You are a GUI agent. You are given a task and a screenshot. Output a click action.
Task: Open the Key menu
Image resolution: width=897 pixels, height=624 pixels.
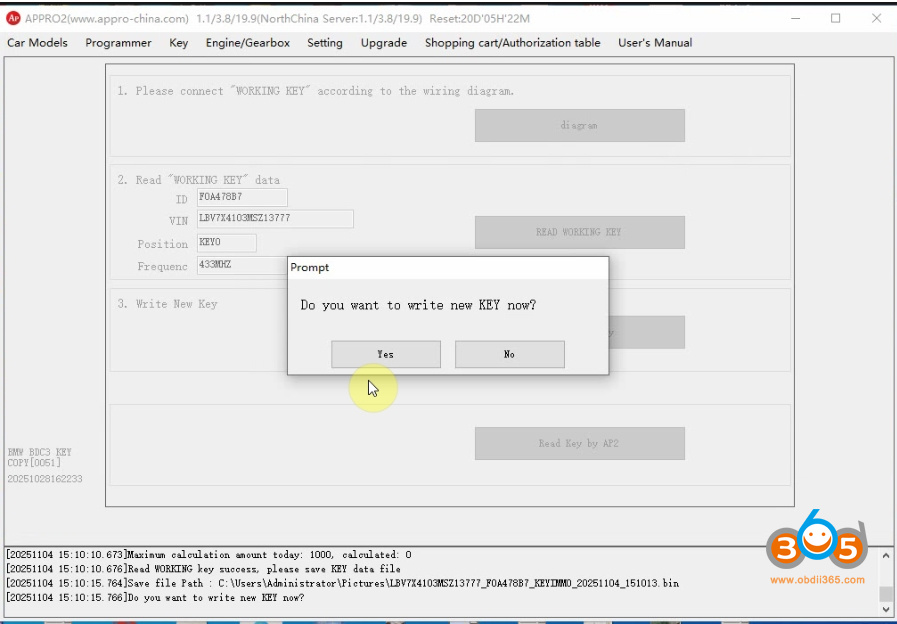pyautogui.click(x=178, y=43)
